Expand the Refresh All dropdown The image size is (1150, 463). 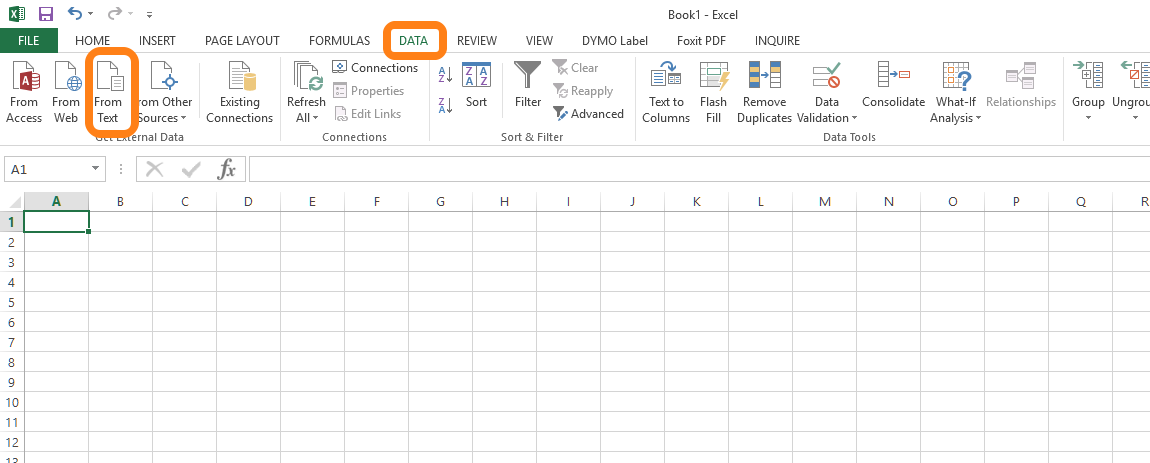pyautogui.click(x=306, y=118)
